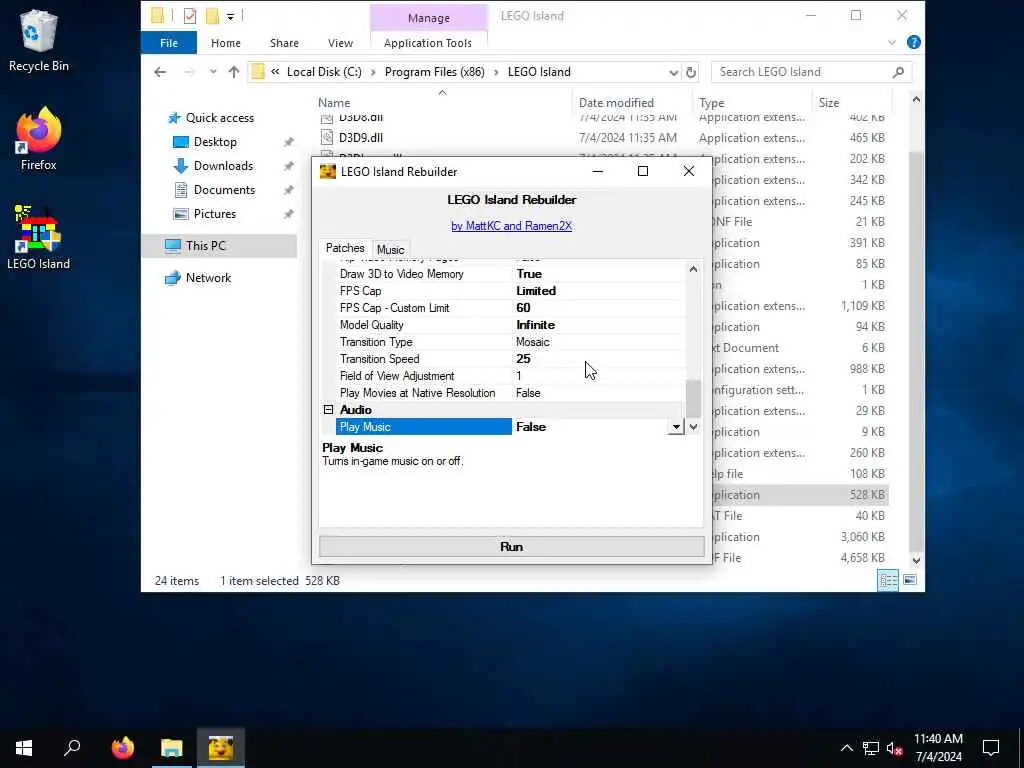The width and height of the screenshot is (1024, 768).
Task: Open the customize quick access toolbar dropdown
Action: pyautogui.click(x=231, y=16)
